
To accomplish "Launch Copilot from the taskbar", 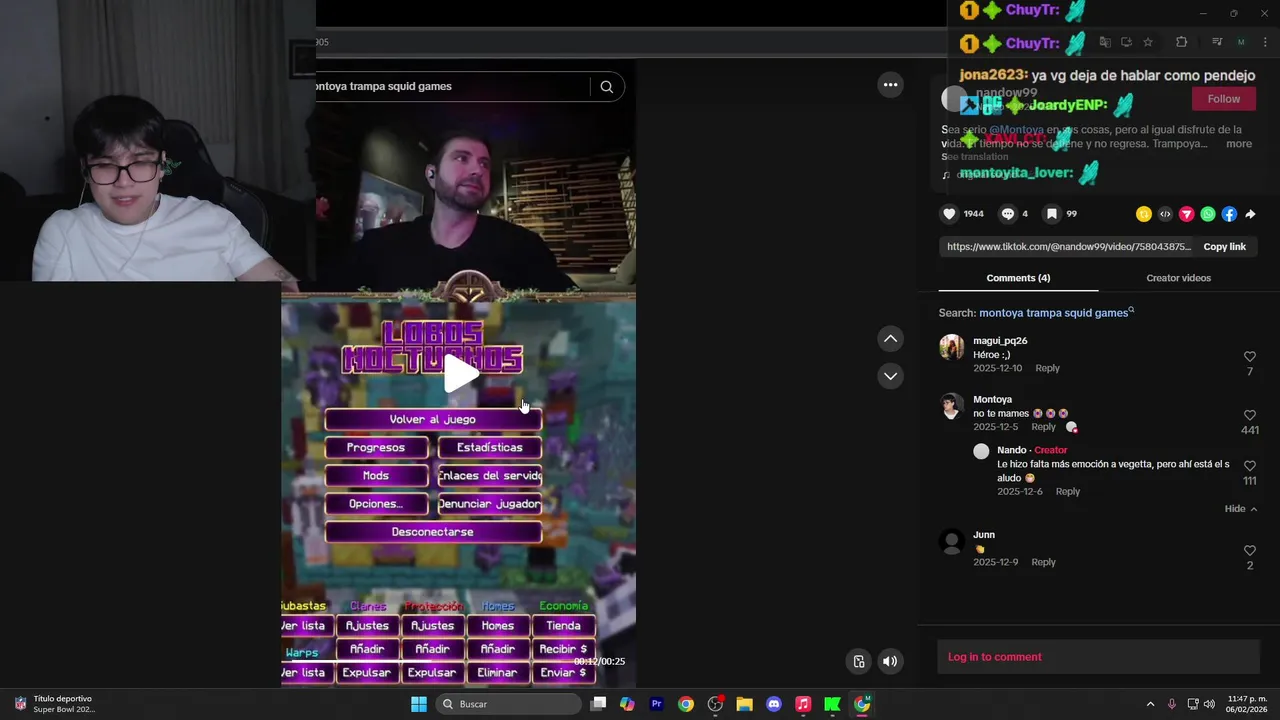I will click(x=627, y=704).
